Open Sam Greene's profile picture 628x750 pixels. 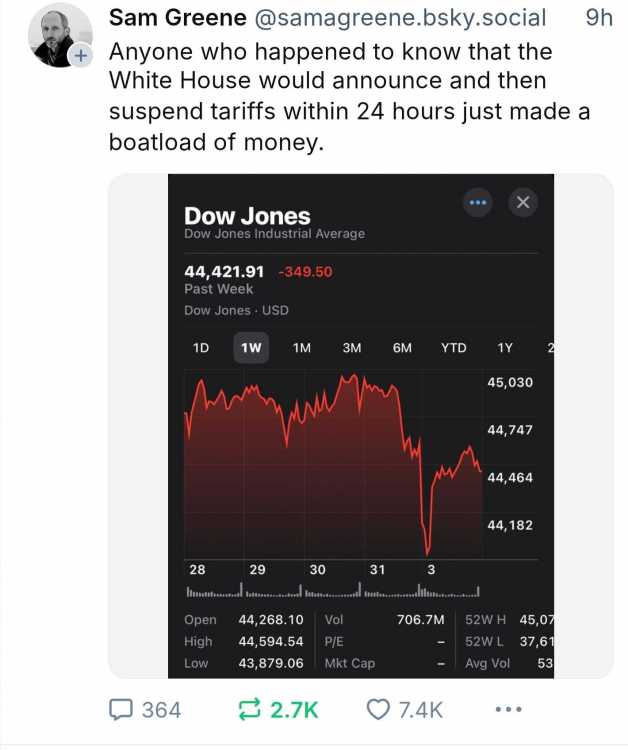coord(58,36)
